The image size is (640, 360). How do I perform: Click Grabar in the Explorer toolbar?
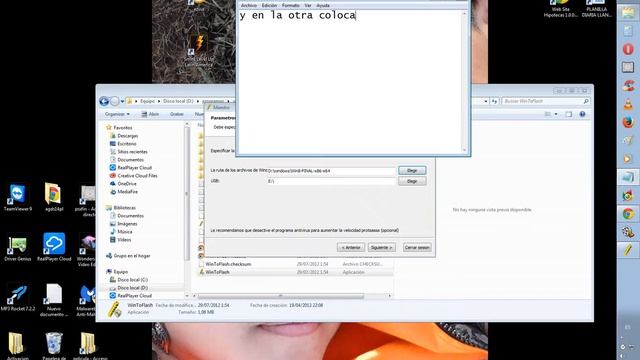point(176,114)
